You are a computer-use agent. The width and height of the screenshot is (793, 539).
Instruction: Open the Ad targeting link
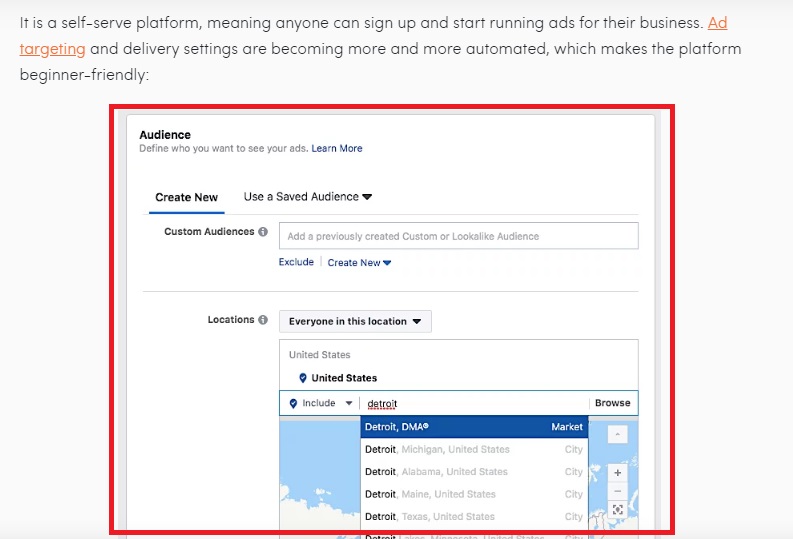pos(52,48)
